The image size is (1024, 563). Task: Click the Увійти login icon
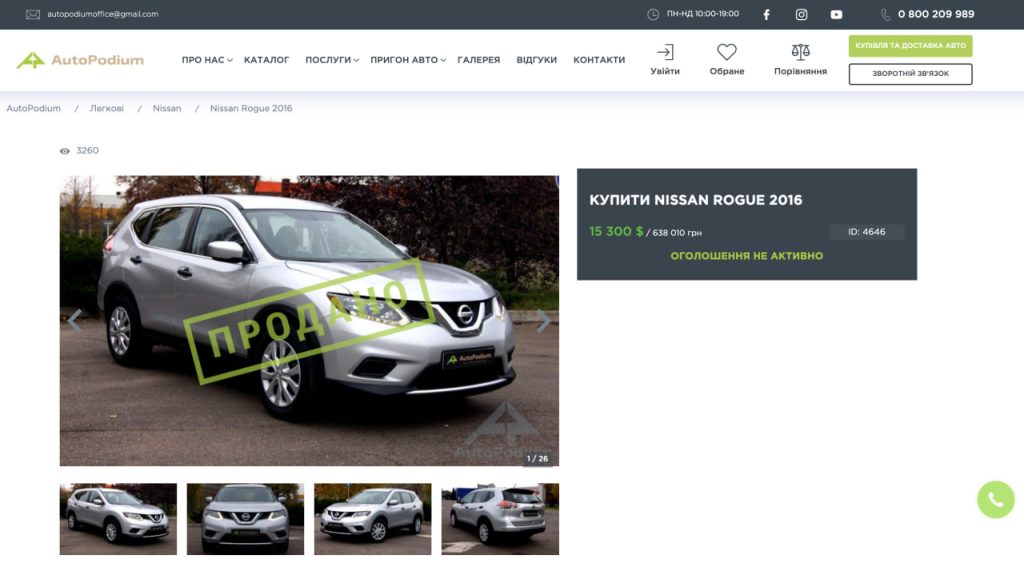click(665, 52)
